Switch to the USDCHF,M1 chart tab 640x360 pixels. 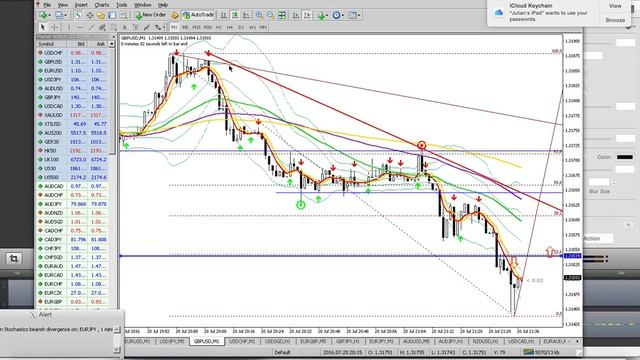(x=242, y=341)
